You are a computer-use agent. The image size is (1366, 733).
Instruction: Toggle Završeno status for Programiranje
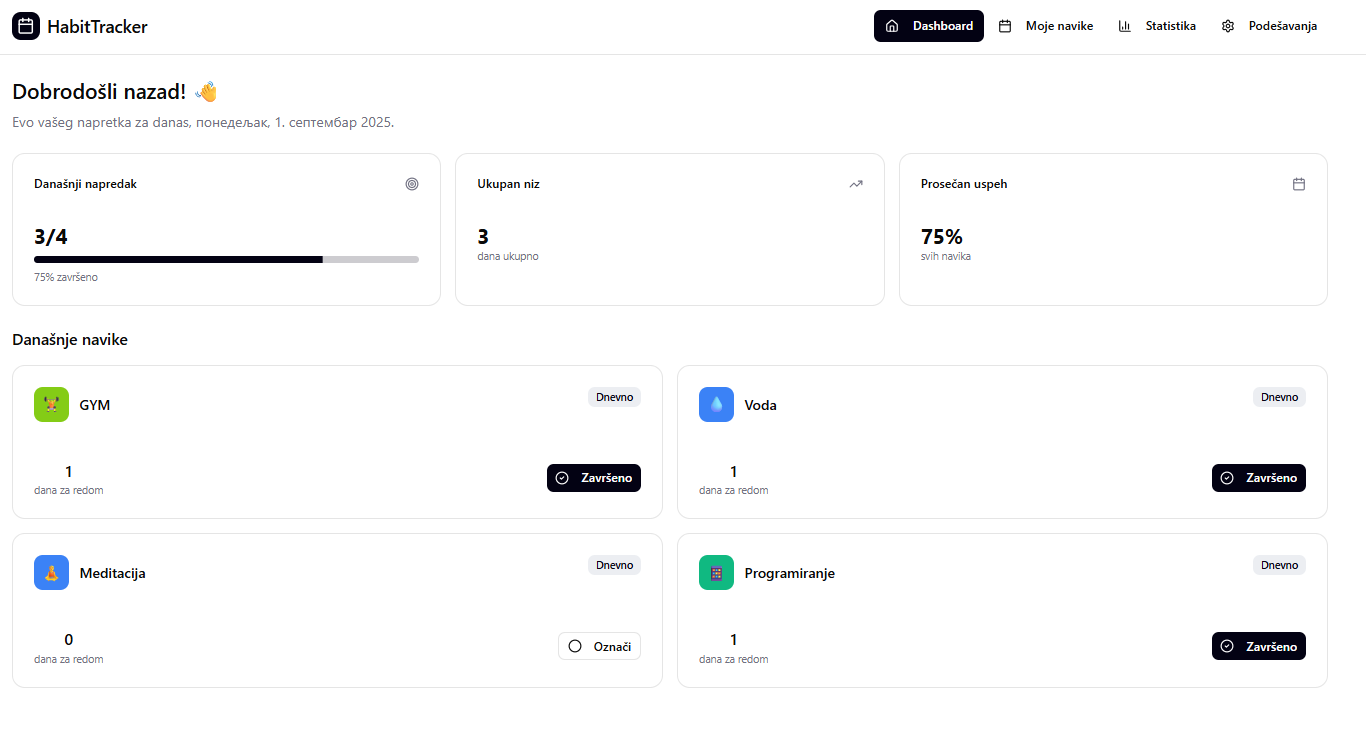1258,646
